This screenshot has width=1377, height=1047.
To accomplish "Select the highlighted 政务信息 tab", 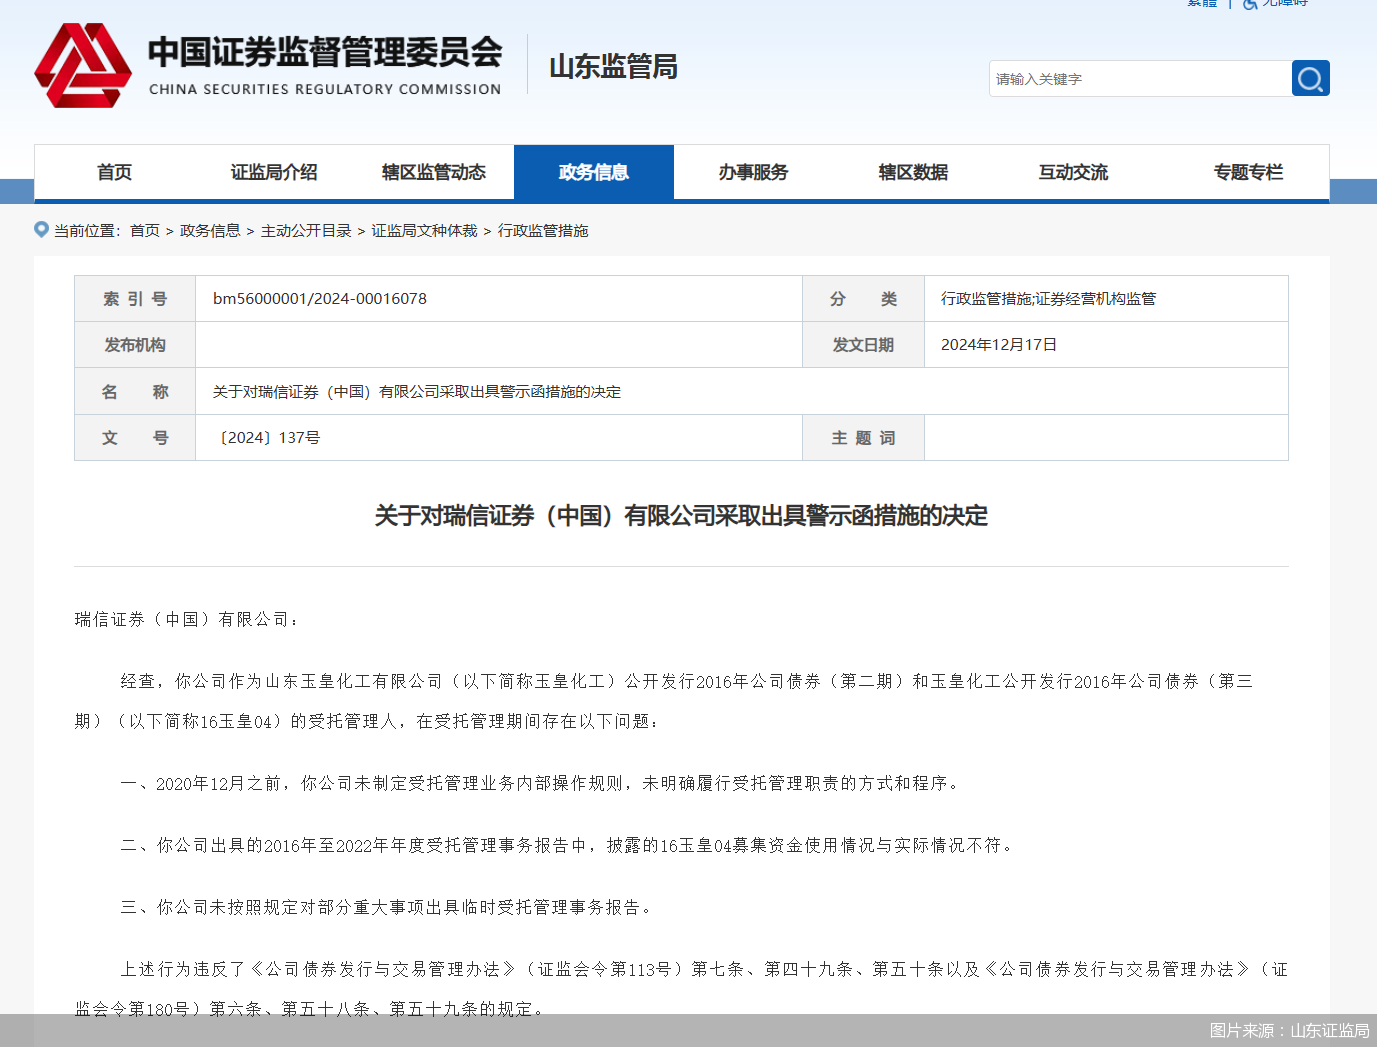I will [x=594, y=172].
